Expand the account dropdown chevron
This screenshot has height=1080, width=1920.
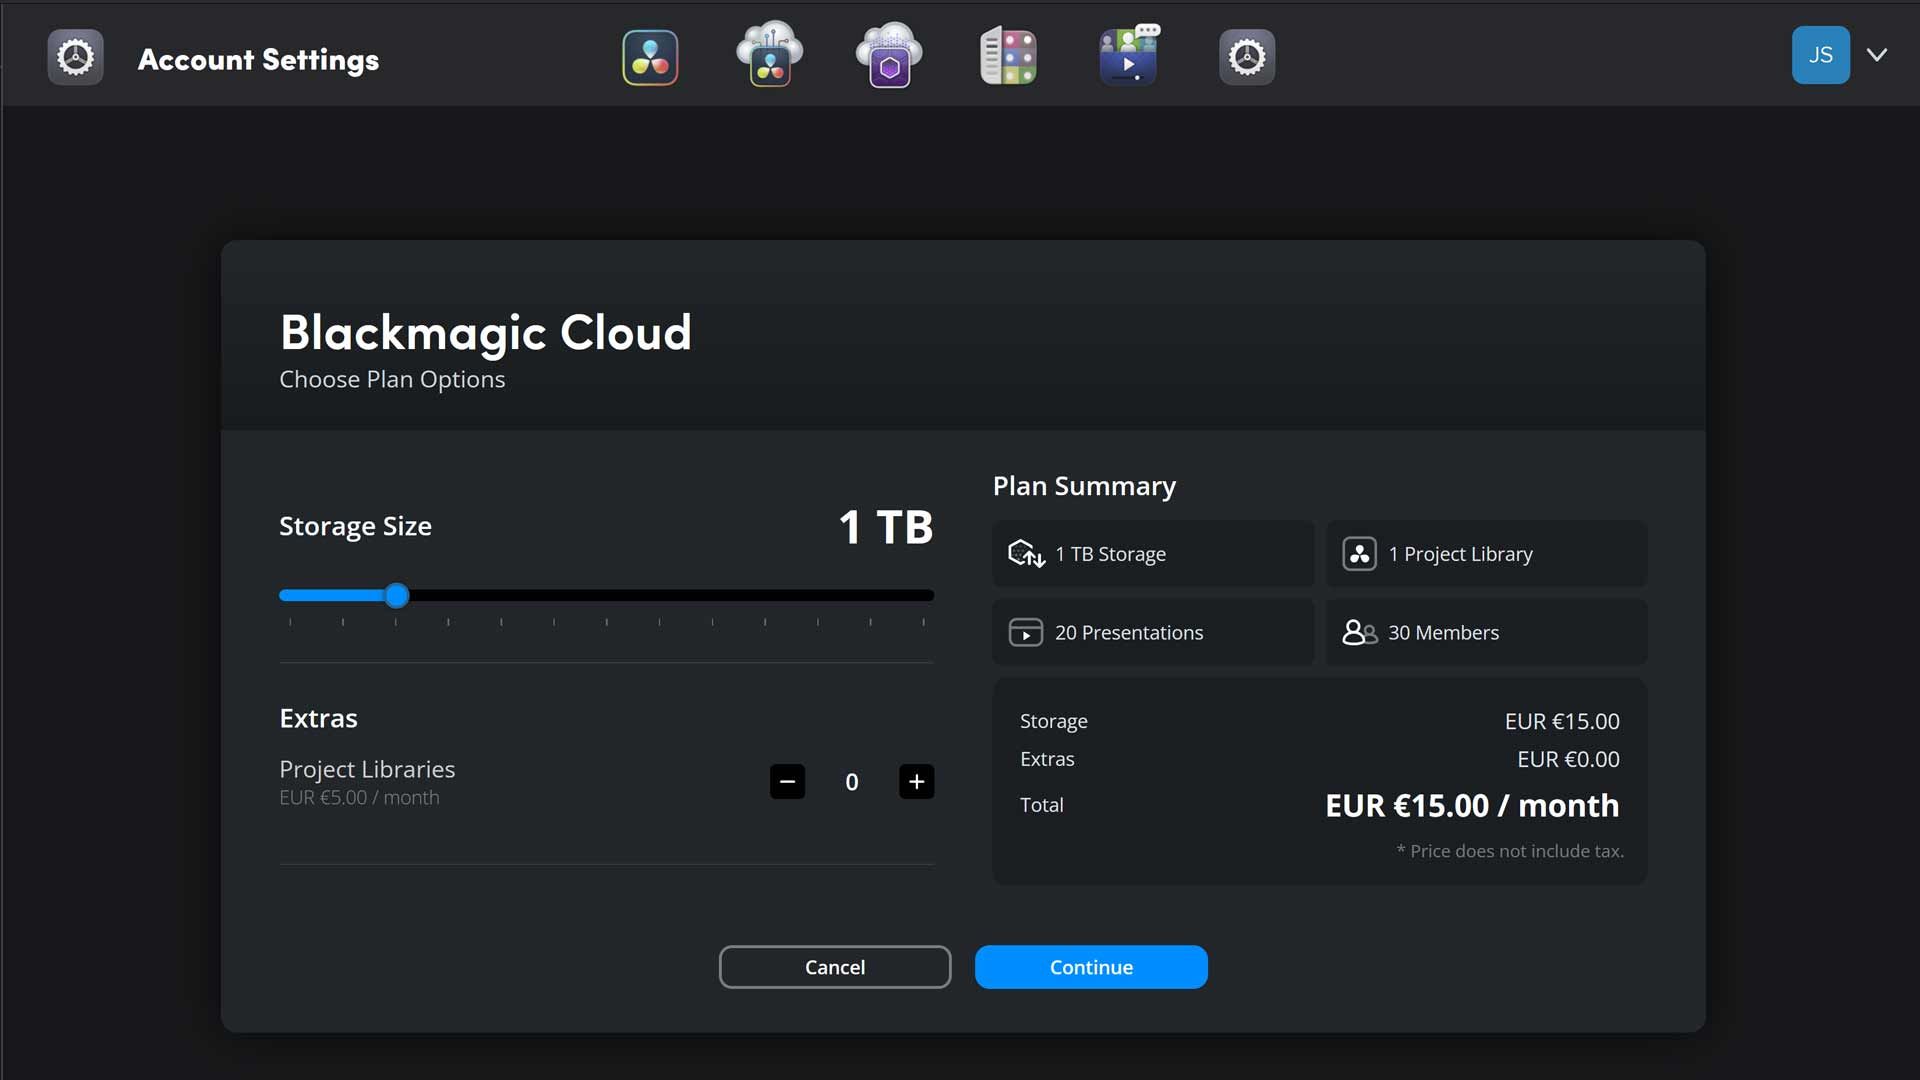click(1878, 55)
